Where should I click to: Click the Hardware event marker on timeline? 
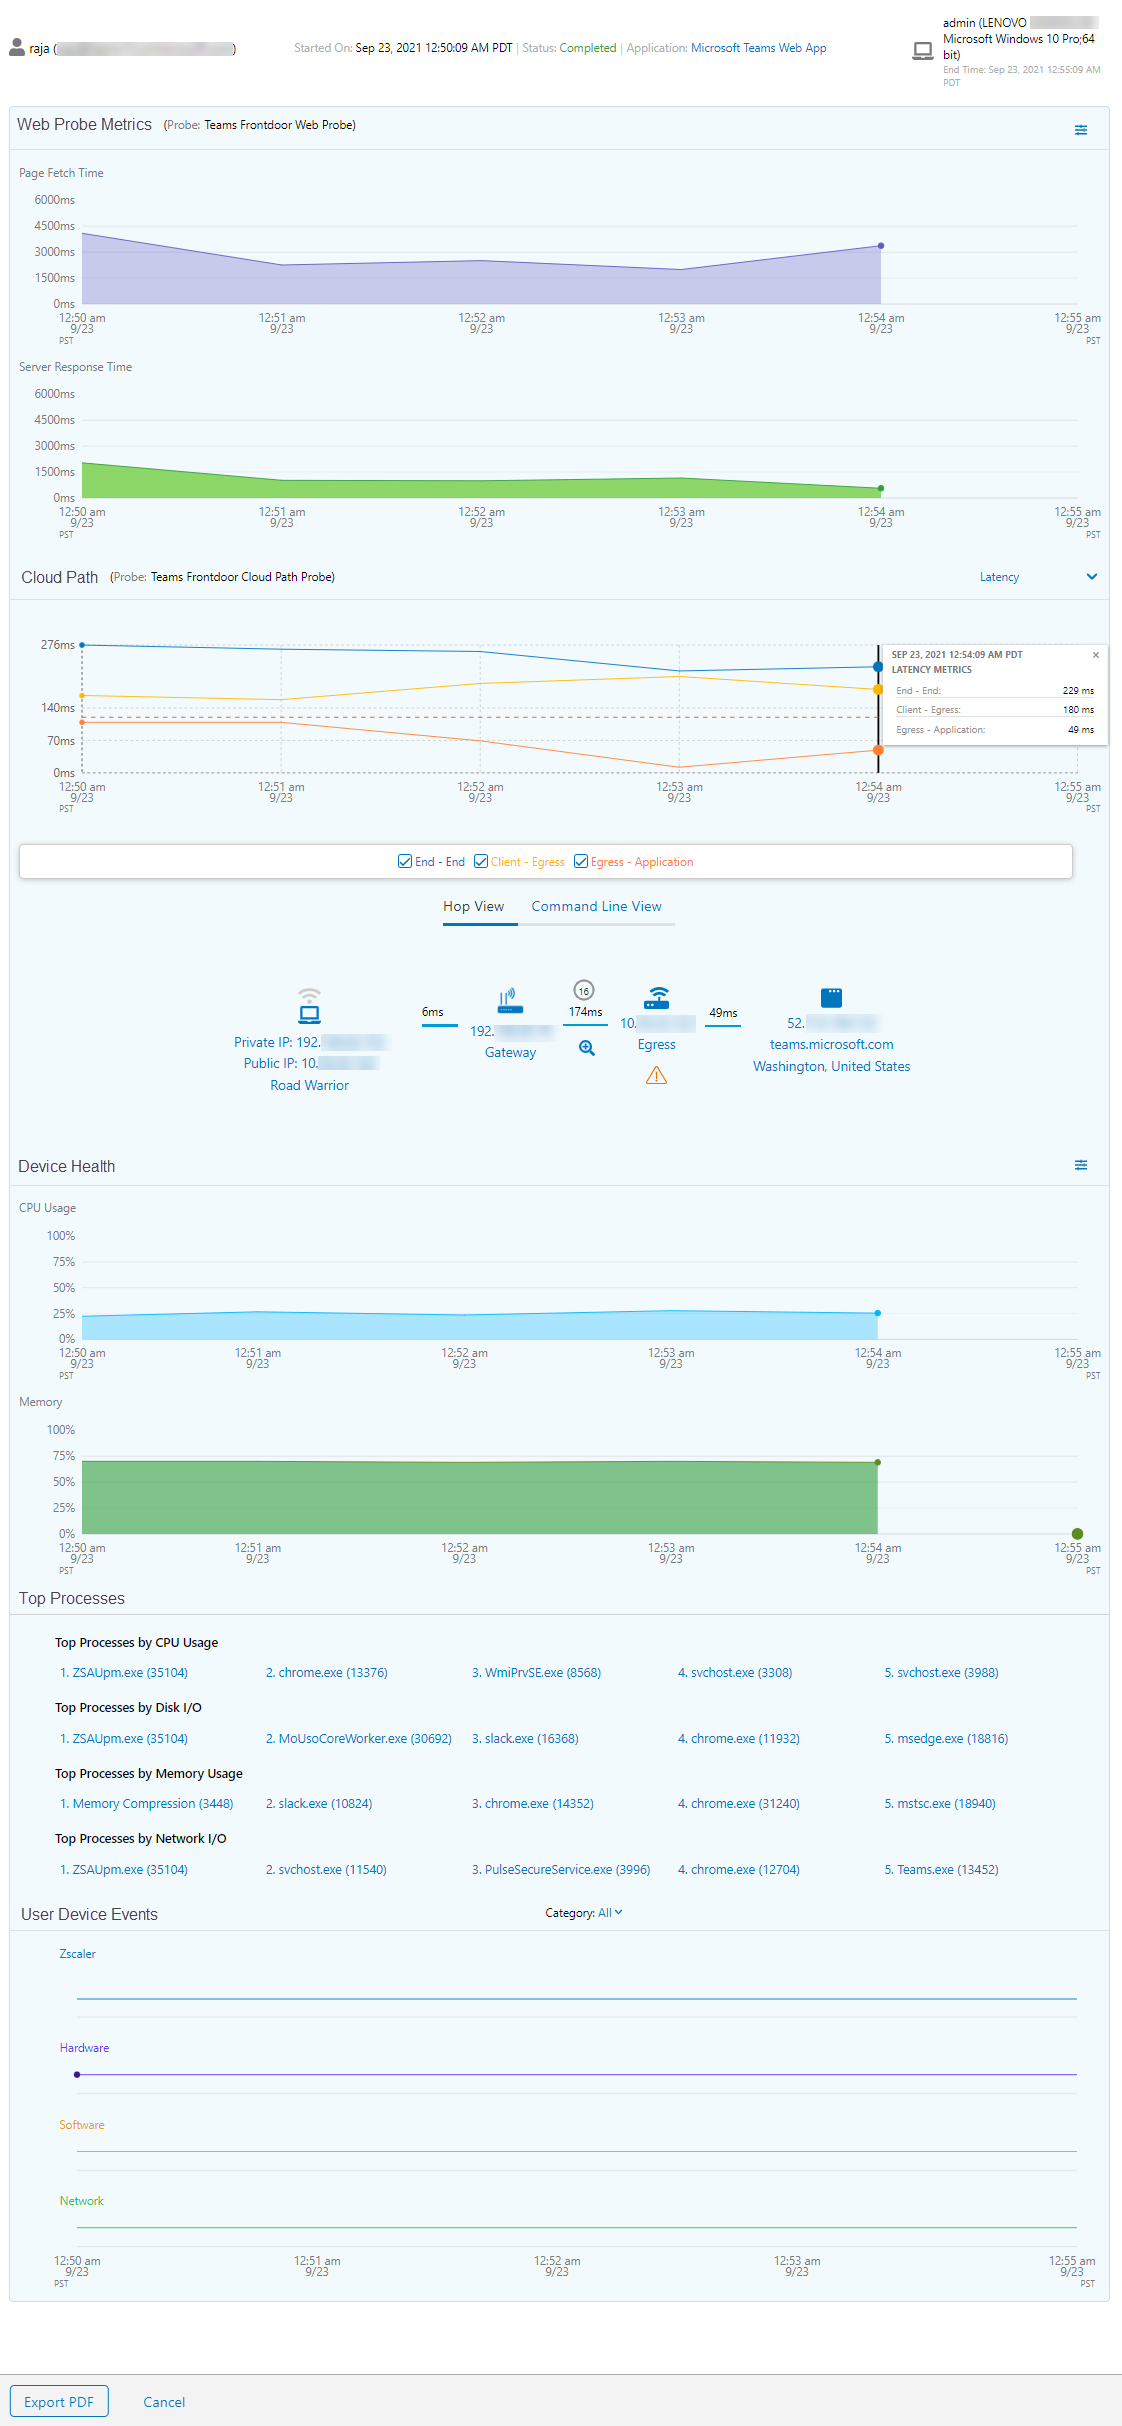(x=77, y=2075)
